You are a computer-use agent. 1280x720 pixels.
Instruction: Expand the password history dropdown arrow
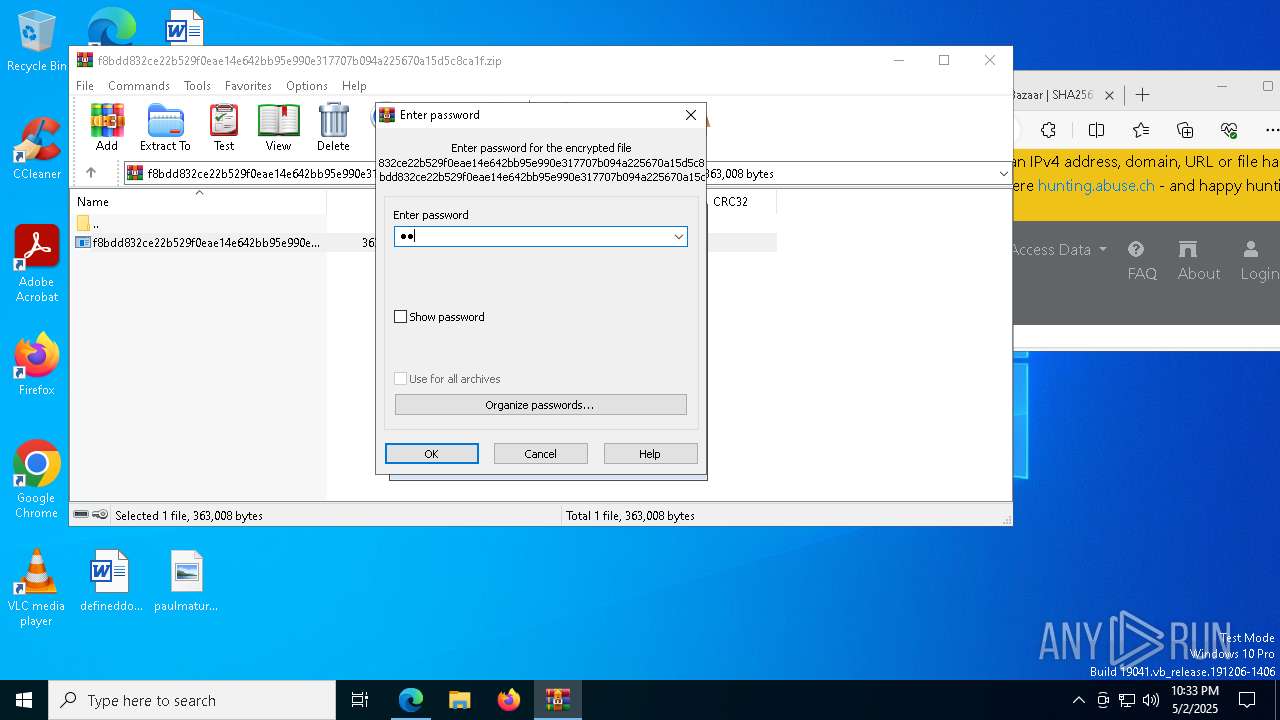[678, 236]
